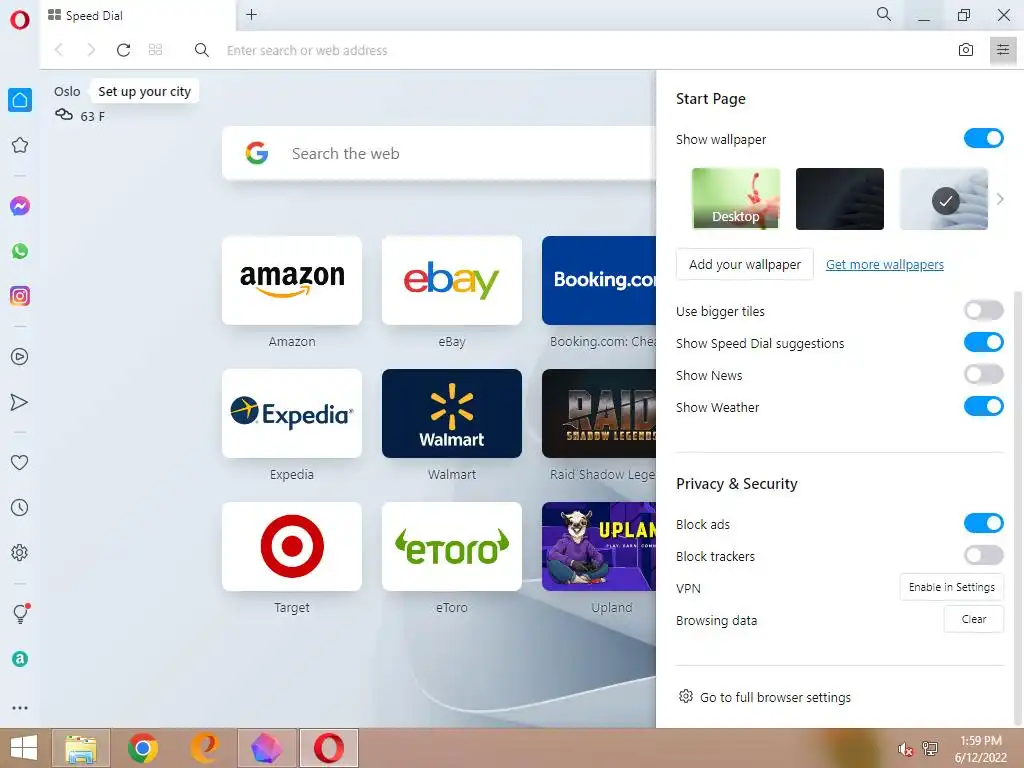Disable Show Weather switch
Viewport: 1024px width, 768px height.
pyautogui.click(x=984, y=406)
